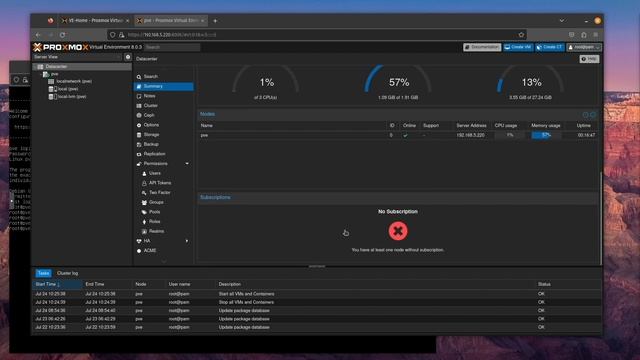Click the Search magnifier in Datacenter menu
Viewport: 640px width, 360px height.
click(x=139, y=77)
